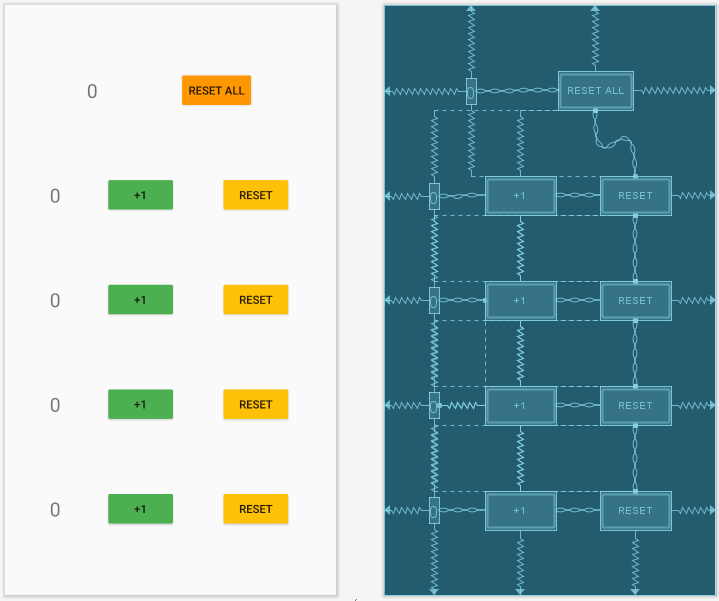Image resolution: width=719 pixels, height=601 pixels.
Task: Select the first row +1 widget in blueprint
Action: click(x=520, y=196)
